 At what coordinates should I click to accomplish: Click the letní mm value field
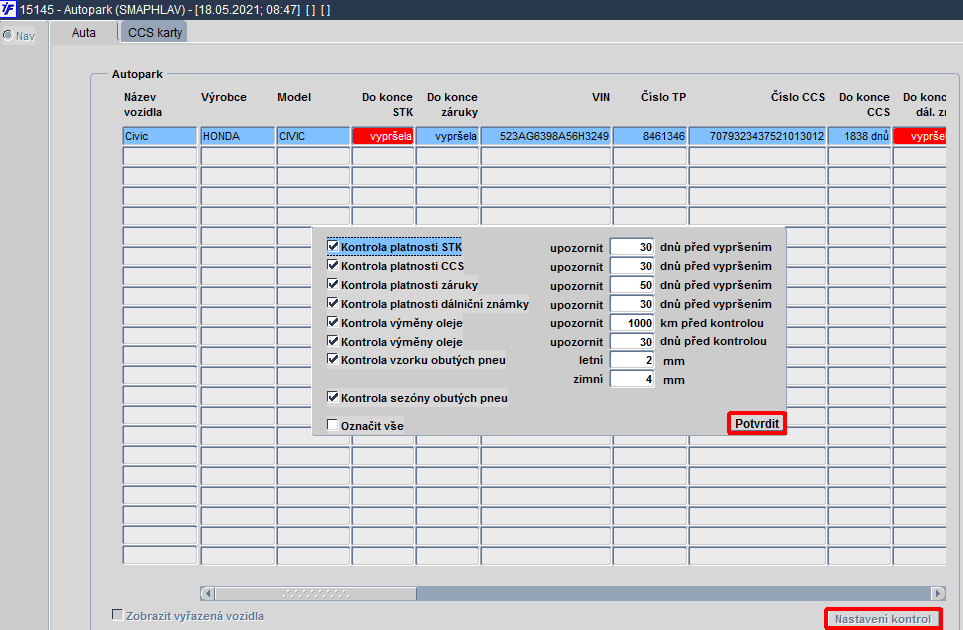coord(632,360)
